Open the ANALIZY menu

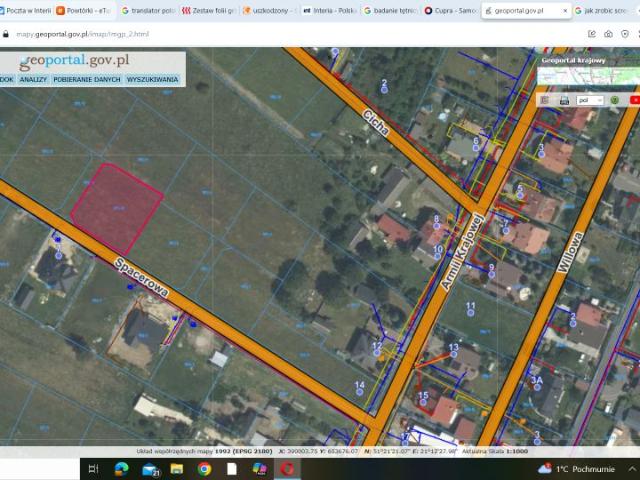tap(33, 79)
